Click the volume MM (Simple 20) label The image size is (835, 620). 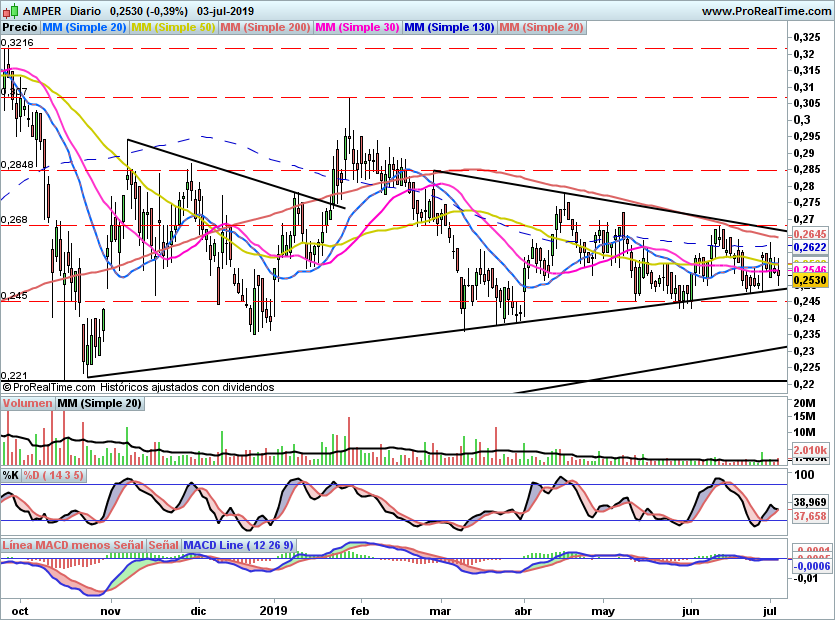tap(99, 403)
